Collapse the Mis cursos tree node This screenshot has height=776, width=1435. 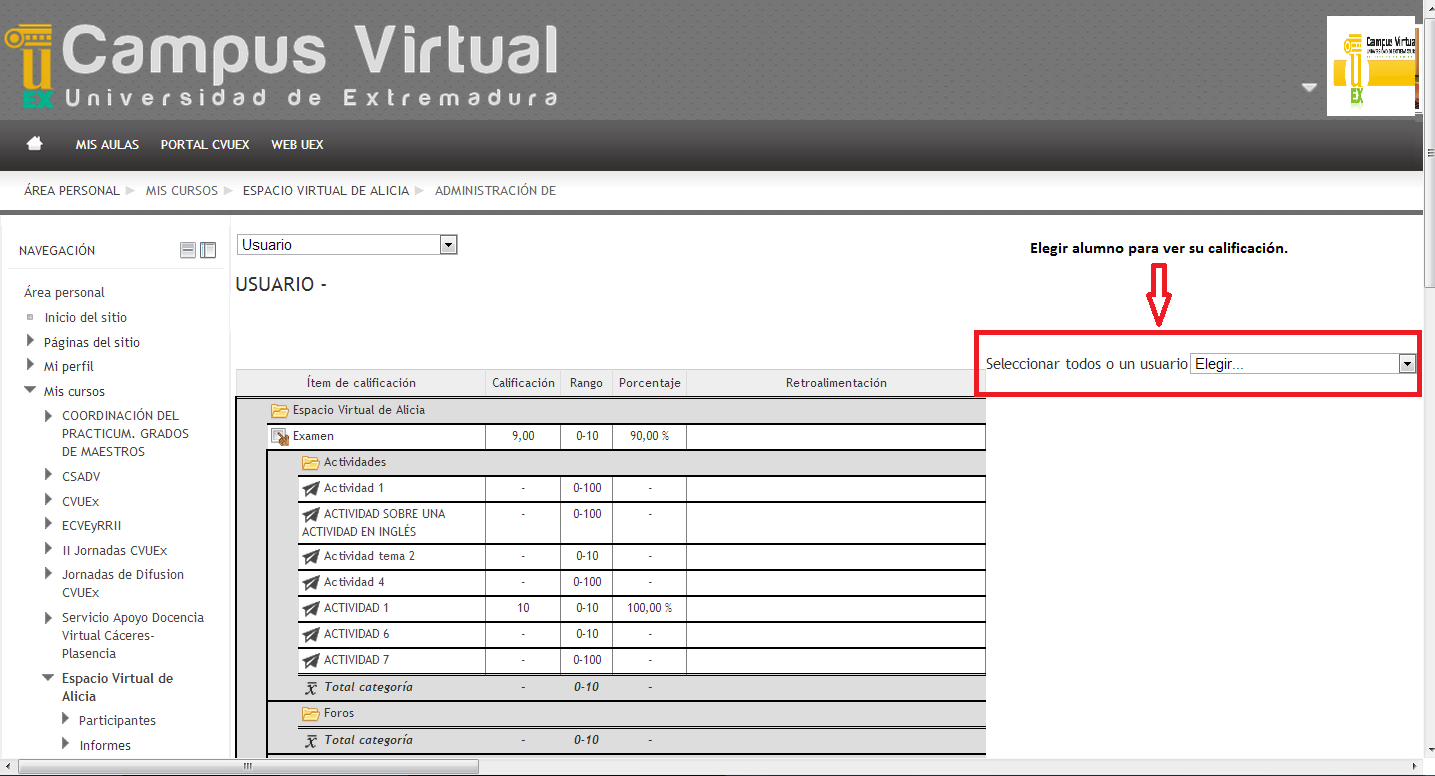[x=31, y=391]
